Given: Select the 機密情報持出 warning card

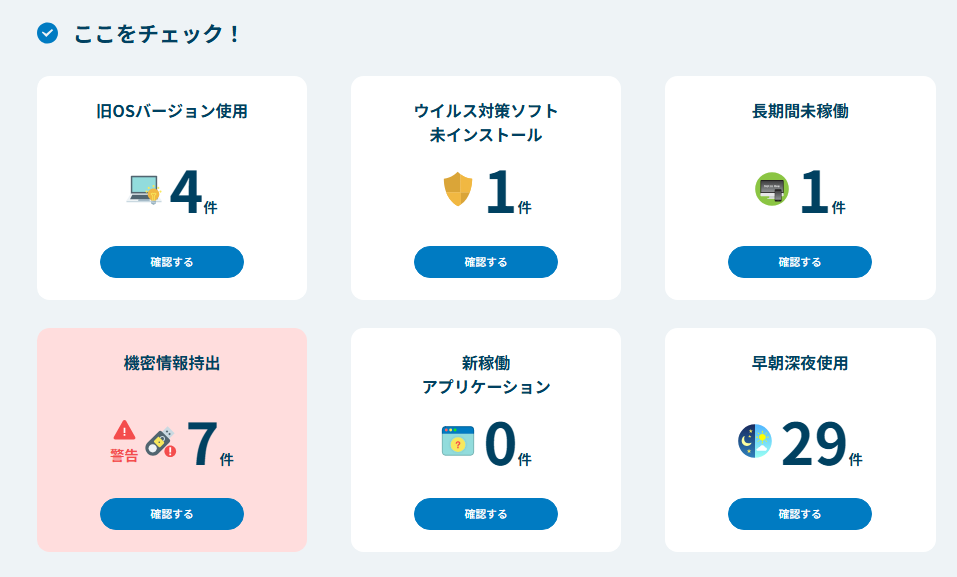Looking at the screenshot, I should pos(171,440).
